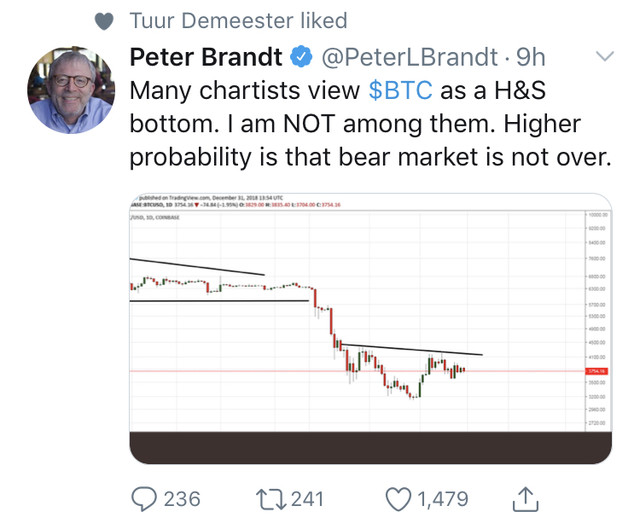Click the dark bar under the chart
Image resolution: width=640 pixels, height=529 pixels.
(371, 448)
